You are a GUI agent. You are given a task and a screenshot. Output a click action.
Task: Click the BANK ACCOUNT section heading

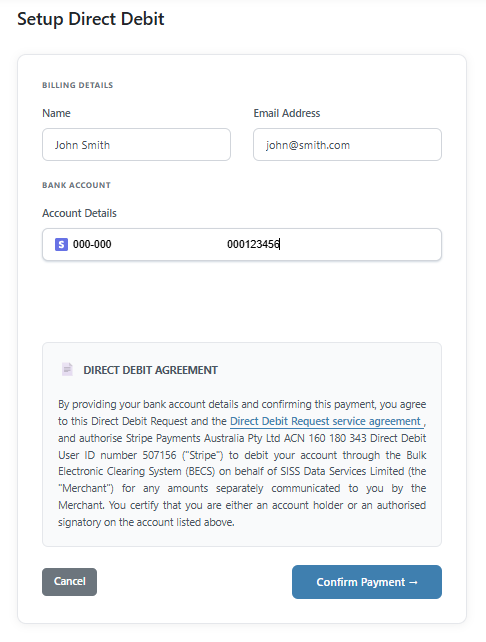point(76,185)
